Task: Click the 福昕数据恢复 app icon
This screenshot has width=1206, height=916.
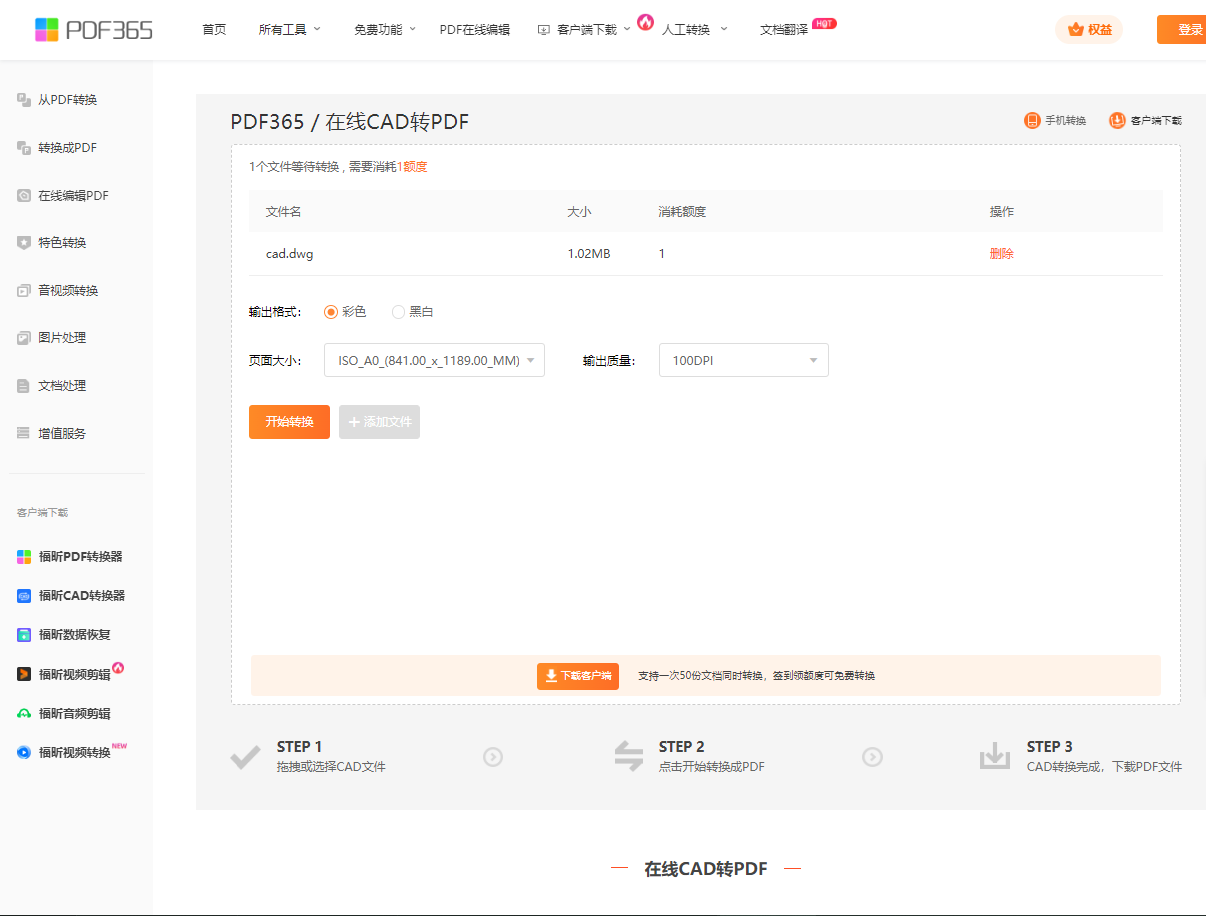Action: (24, 635)
